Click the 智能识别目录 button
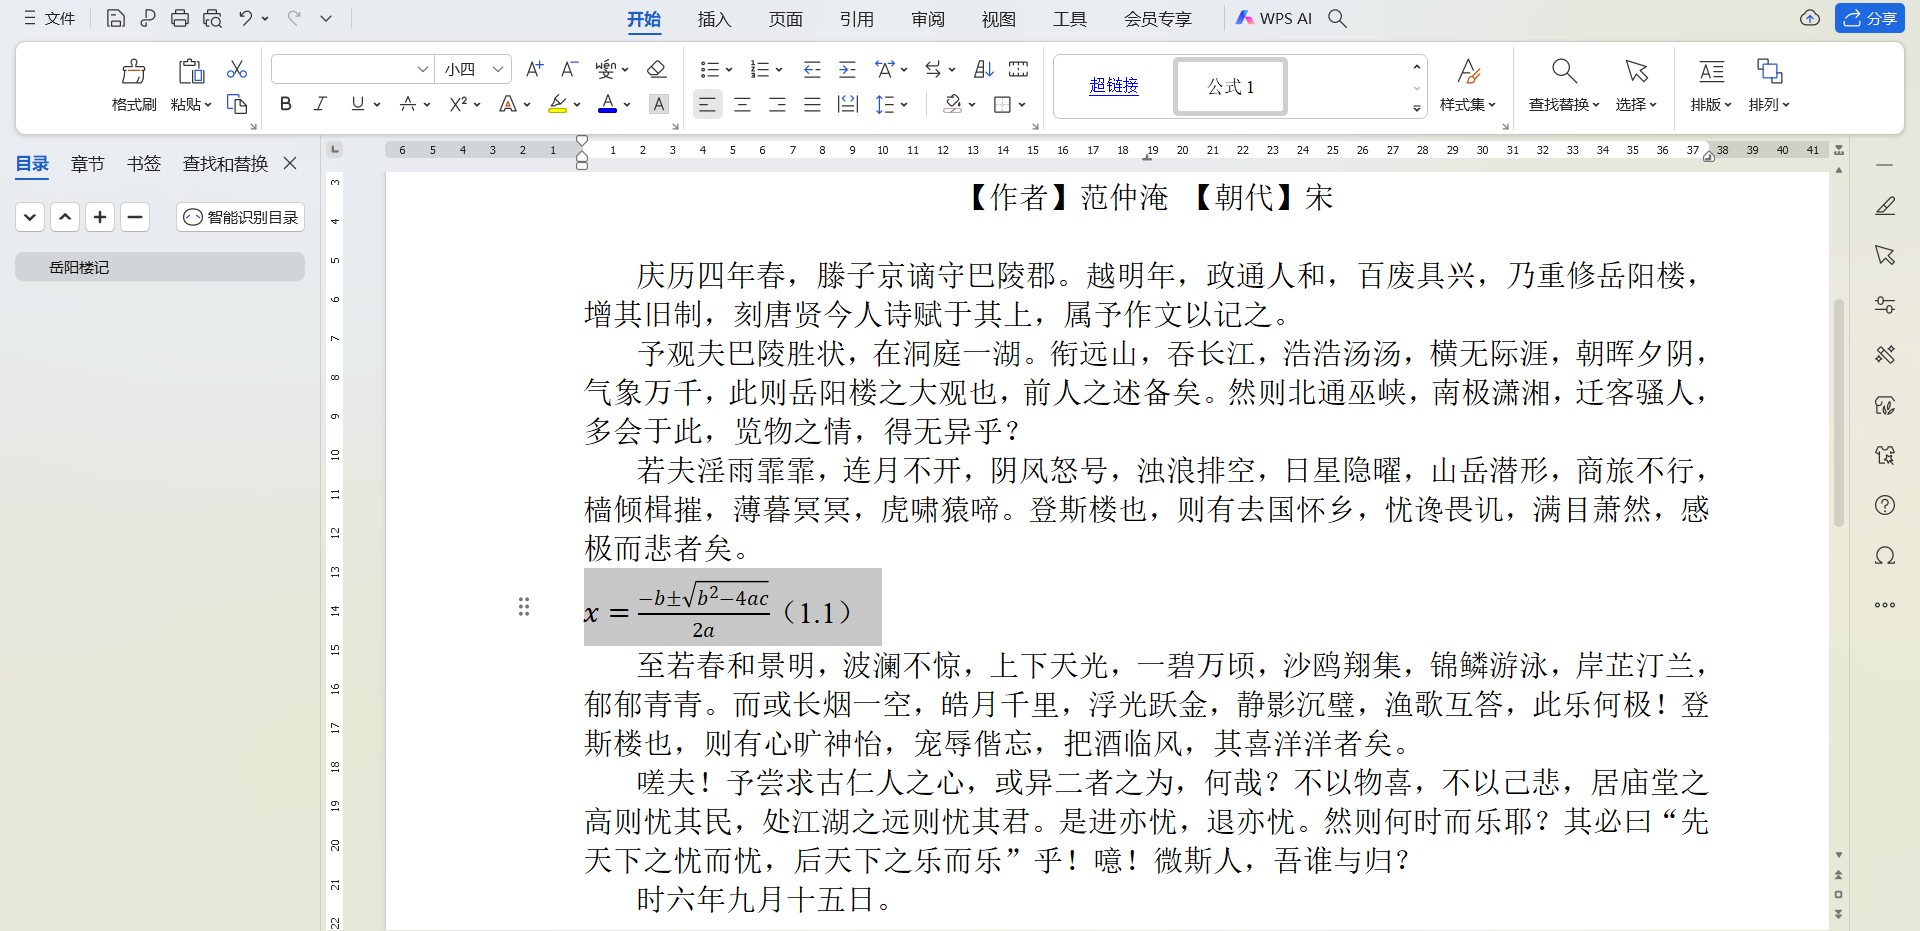The width and height of the screenshot is (1920, 931). 241,217
